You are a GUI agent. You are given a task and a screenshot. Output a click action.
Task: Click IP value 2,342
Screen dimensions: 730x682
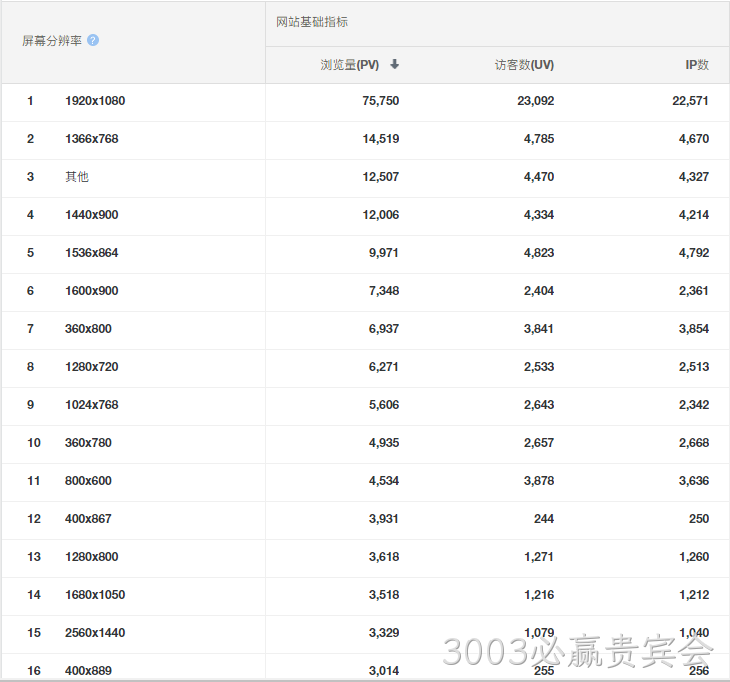[x=694, y=405]
